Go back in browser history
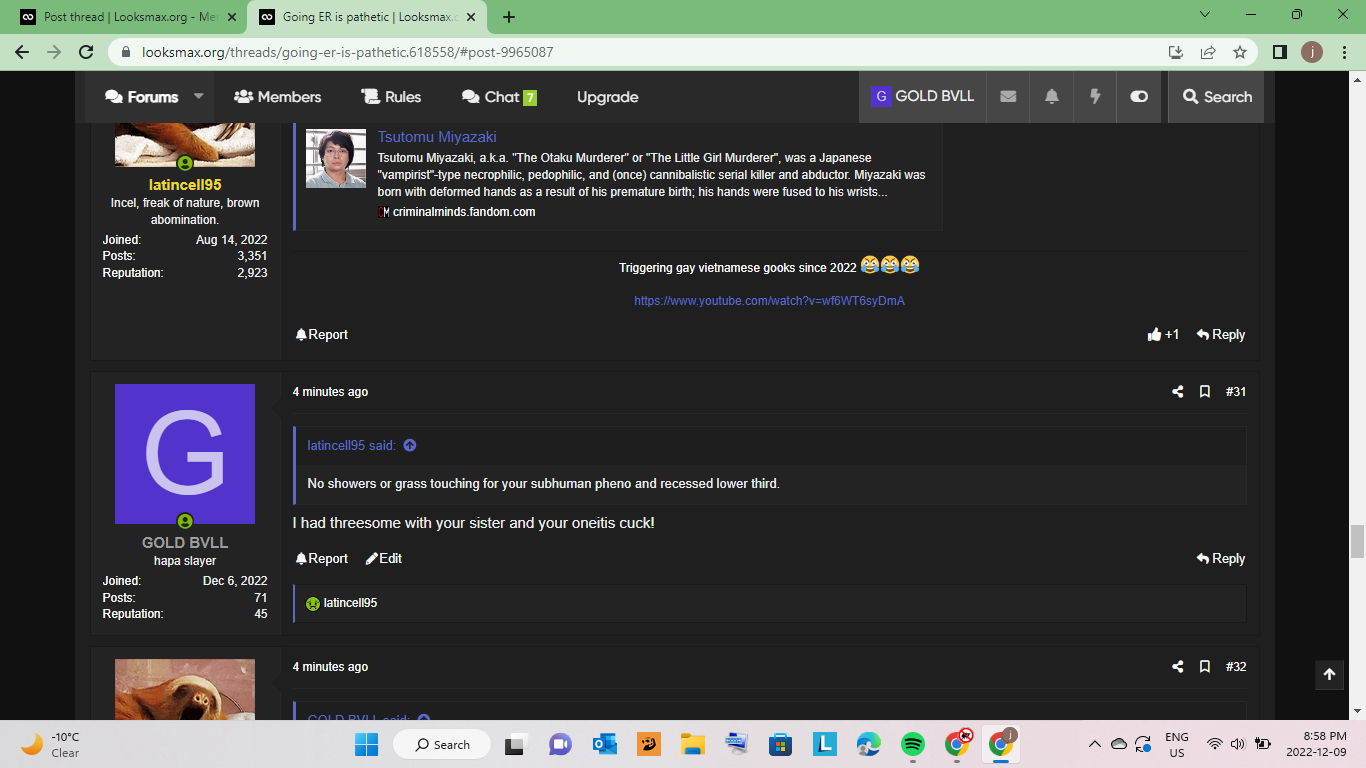Viewport: 1366px width, 768px height. click(x=22, y=52)
